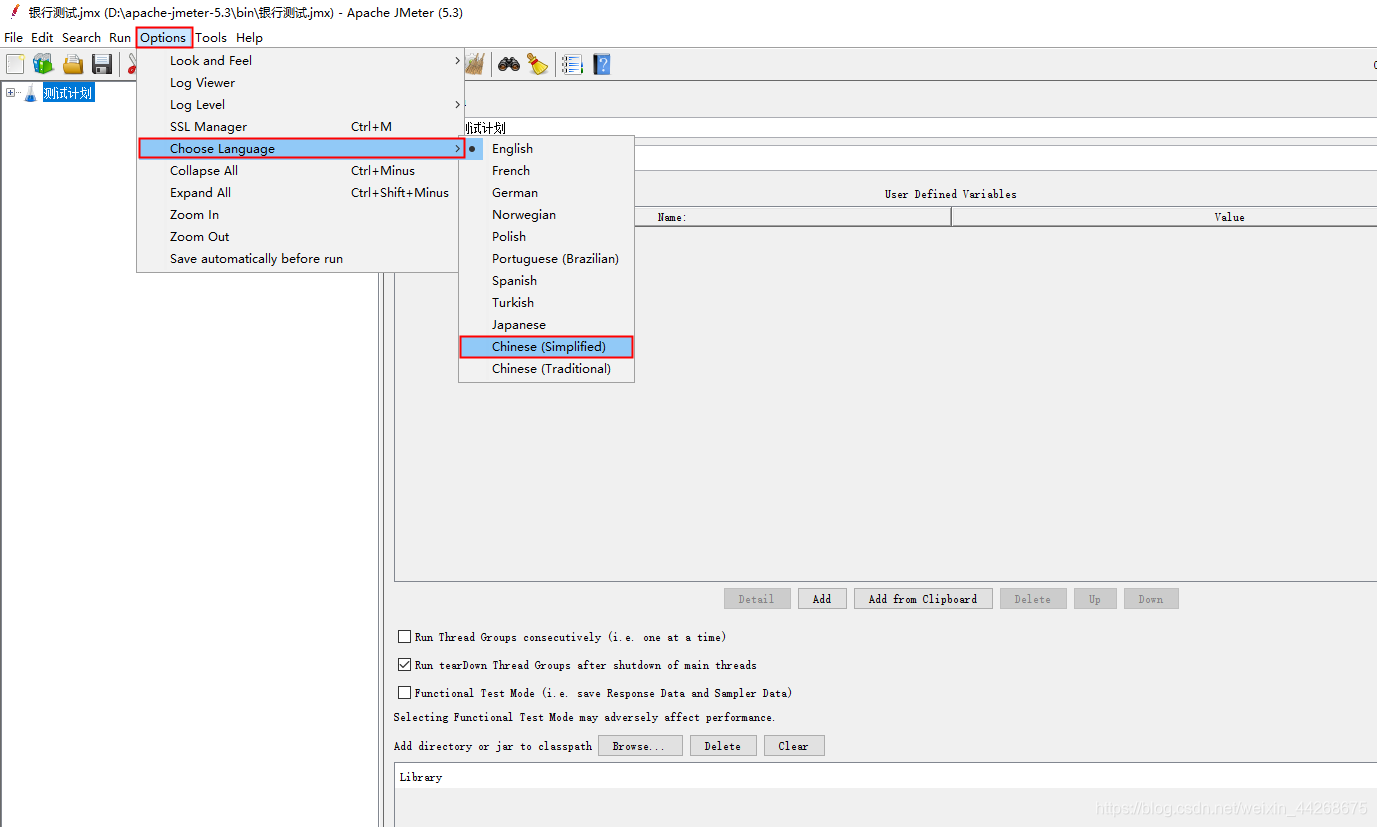Screen dimensions: 1377x827
Task: Choose Zoom In from Options menu
Action: (300, 215)
